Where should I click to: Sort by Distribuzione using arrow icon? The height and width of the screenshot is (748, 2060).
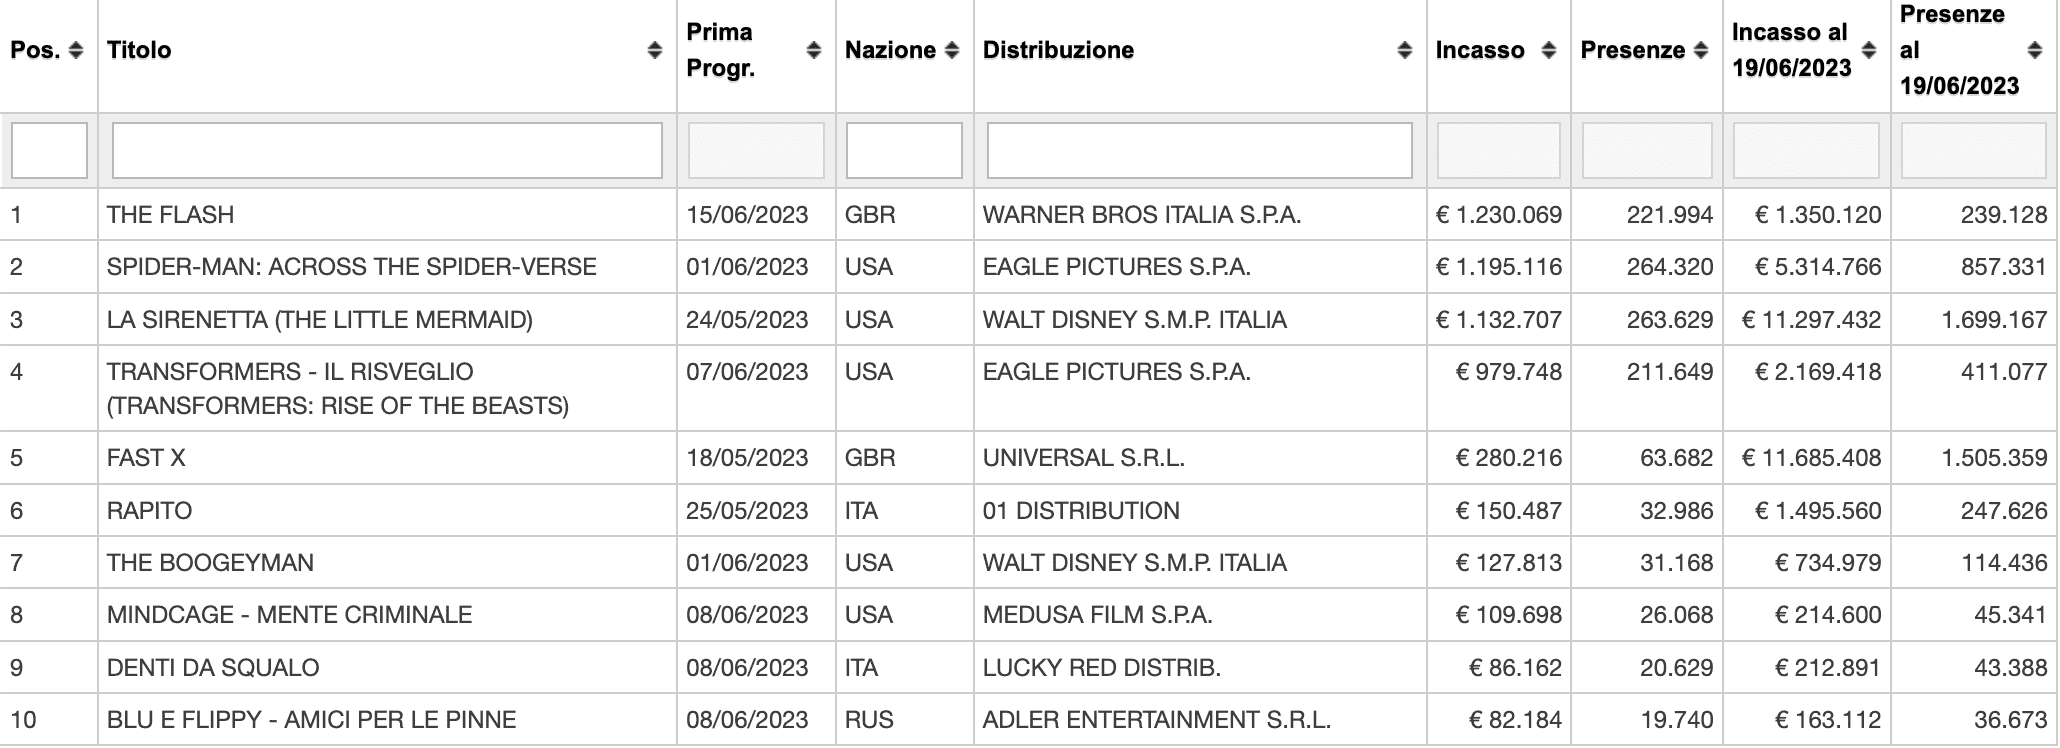(1405, 50)
